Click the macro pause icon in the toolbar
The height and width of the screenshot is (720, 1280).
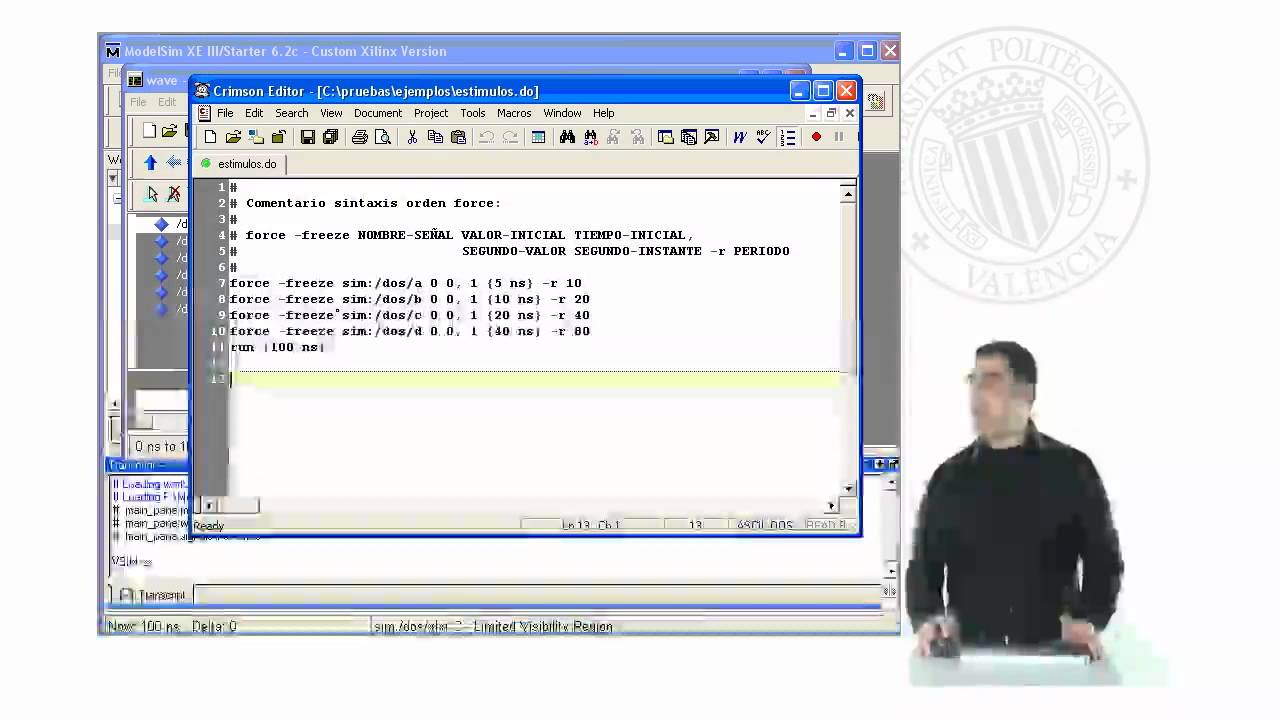point(838,137)
